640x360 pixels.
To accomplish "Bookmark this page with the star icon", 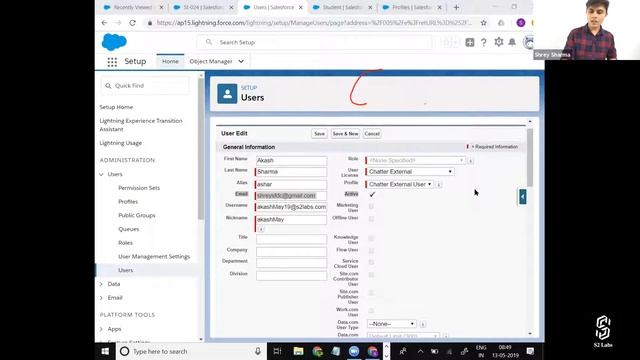I will tap(484, 23).
